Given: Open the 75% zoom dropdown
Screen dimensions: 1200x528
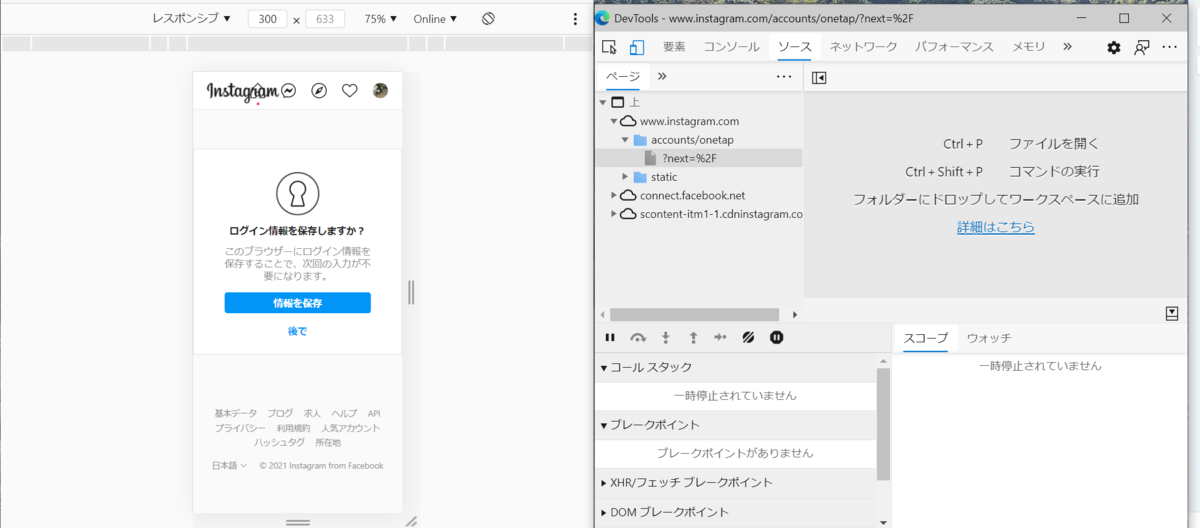Looking at the screenshot, I should click(x=380, y=19).
